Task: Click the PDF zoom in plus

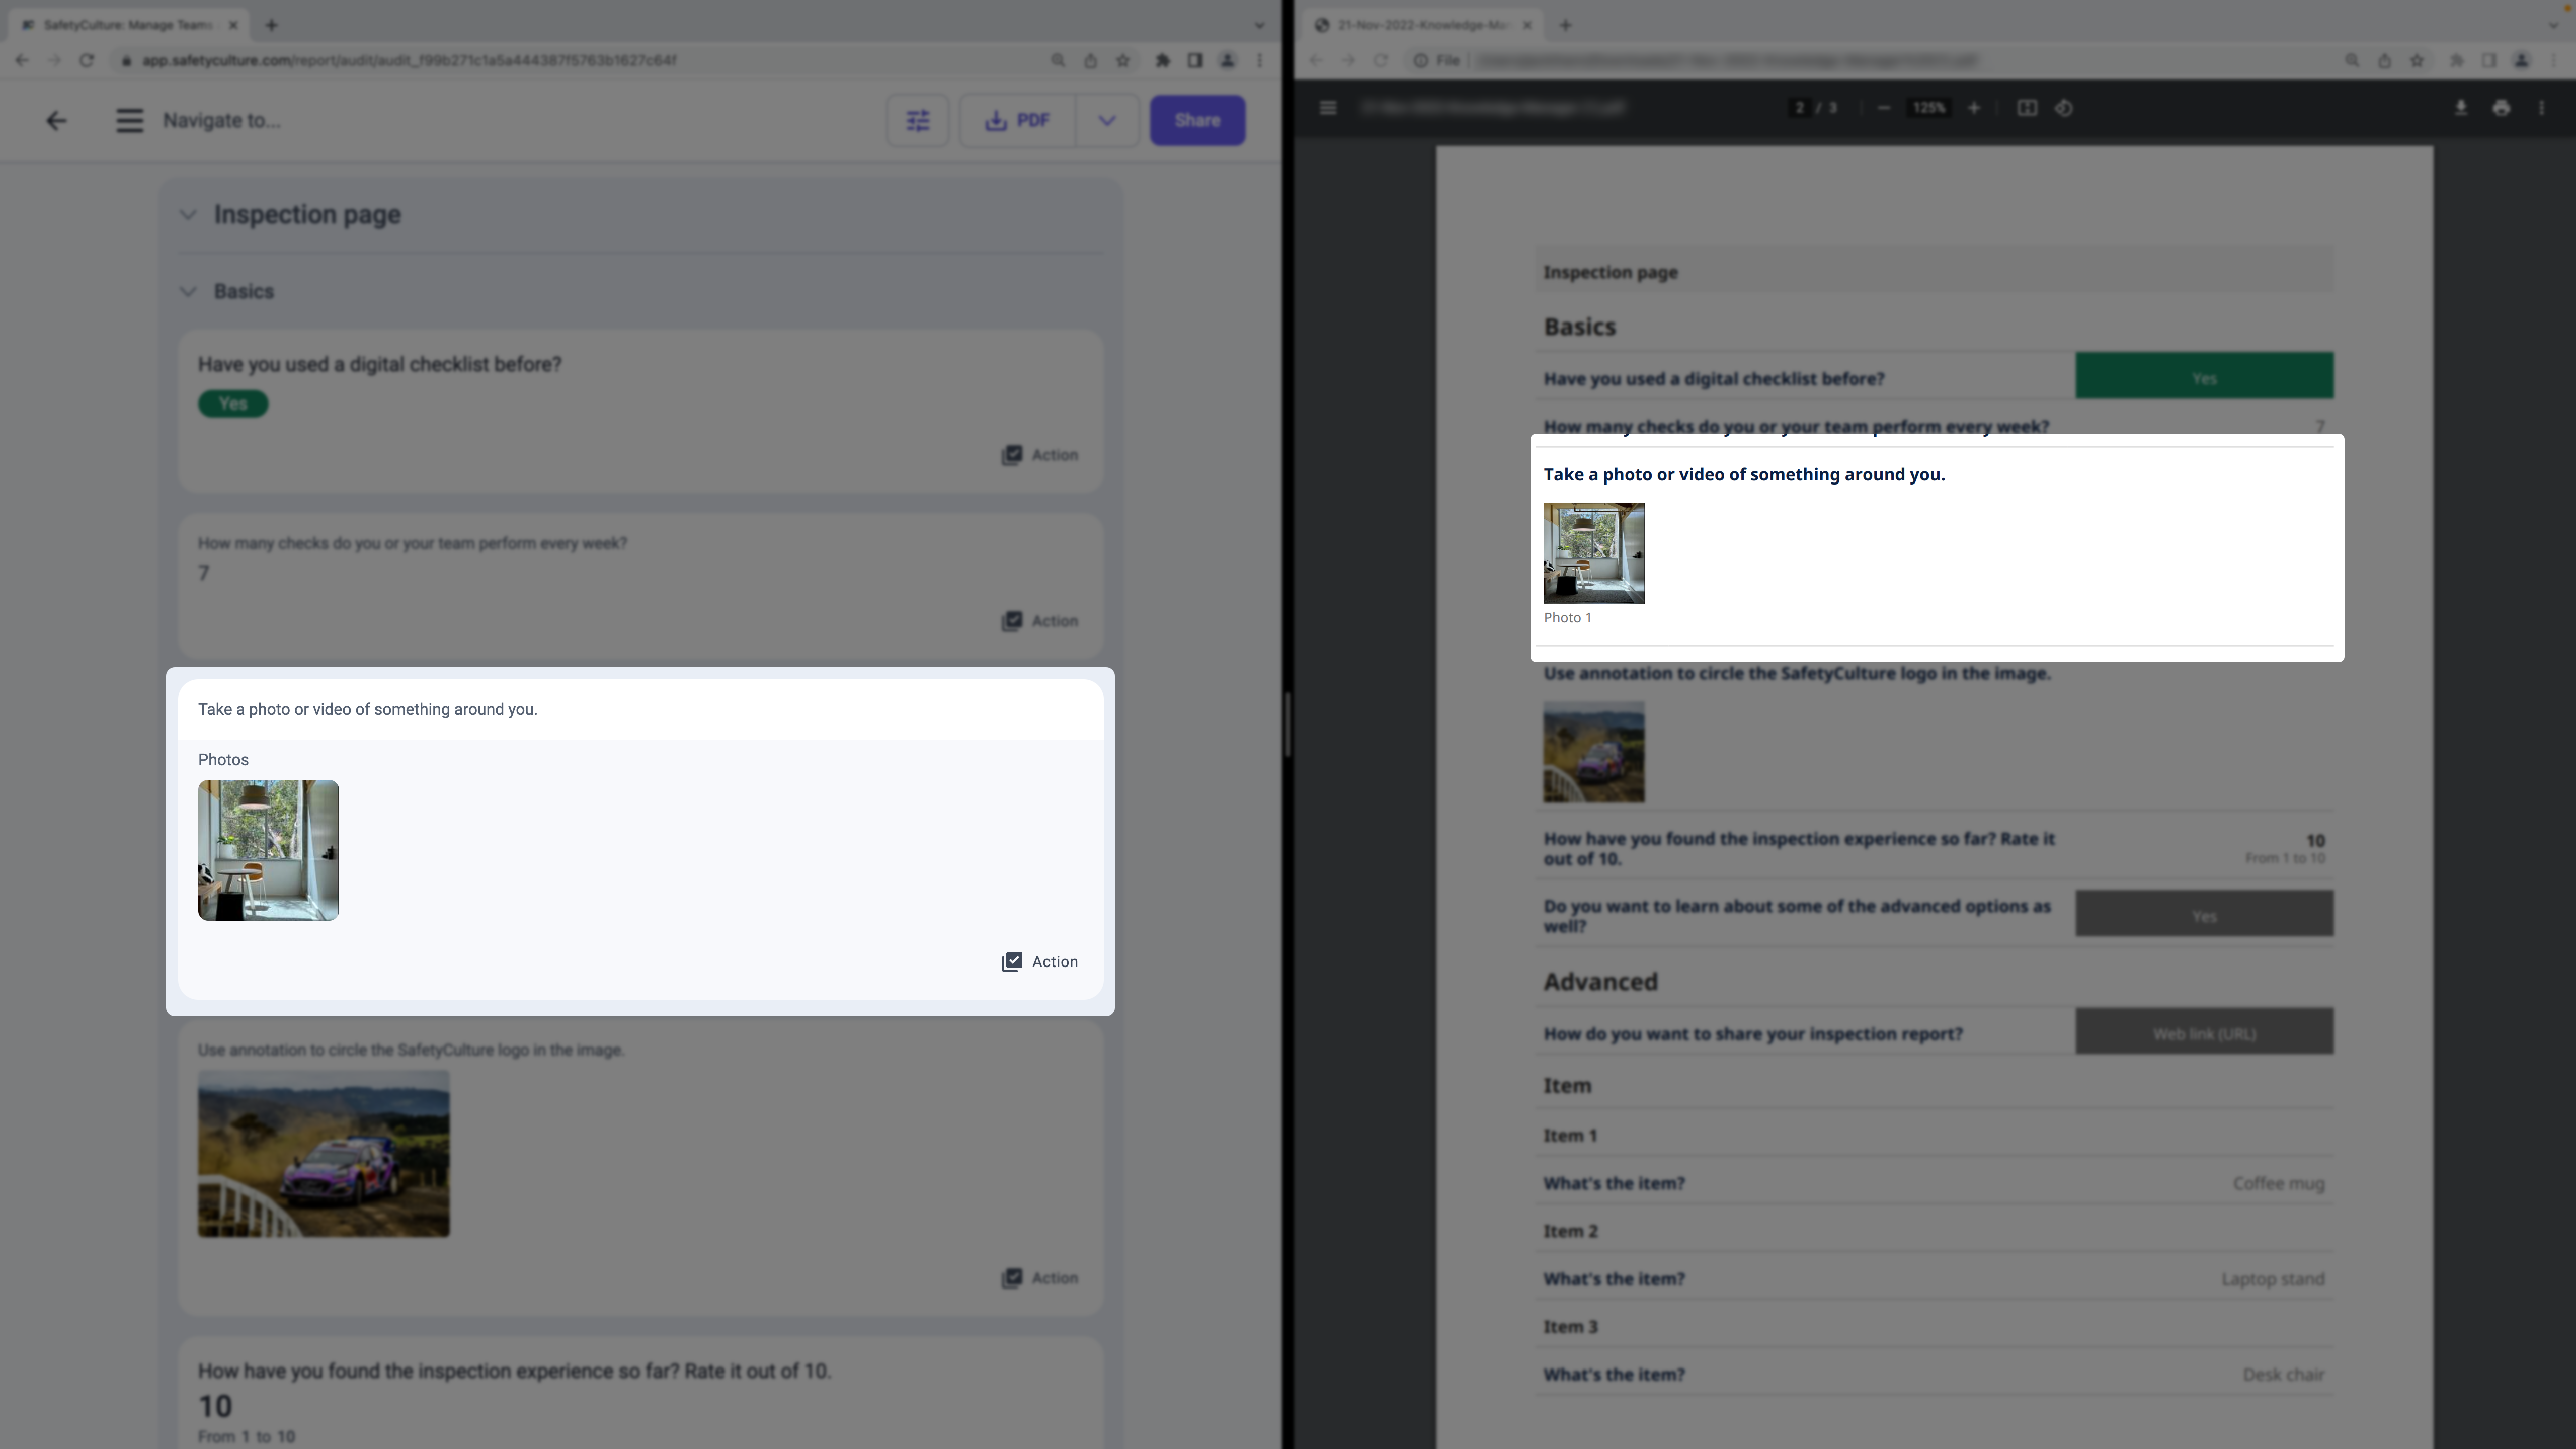Action: [1974, 108]
